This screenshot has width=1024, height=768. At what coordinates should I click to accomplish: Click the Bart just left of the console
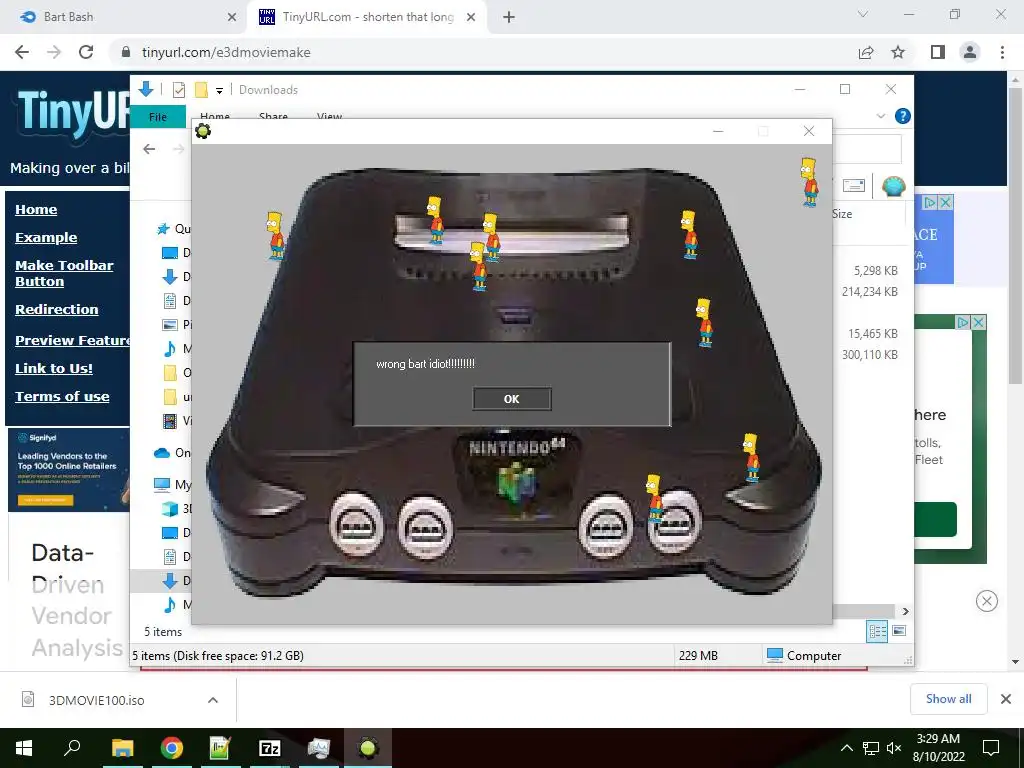275,235
